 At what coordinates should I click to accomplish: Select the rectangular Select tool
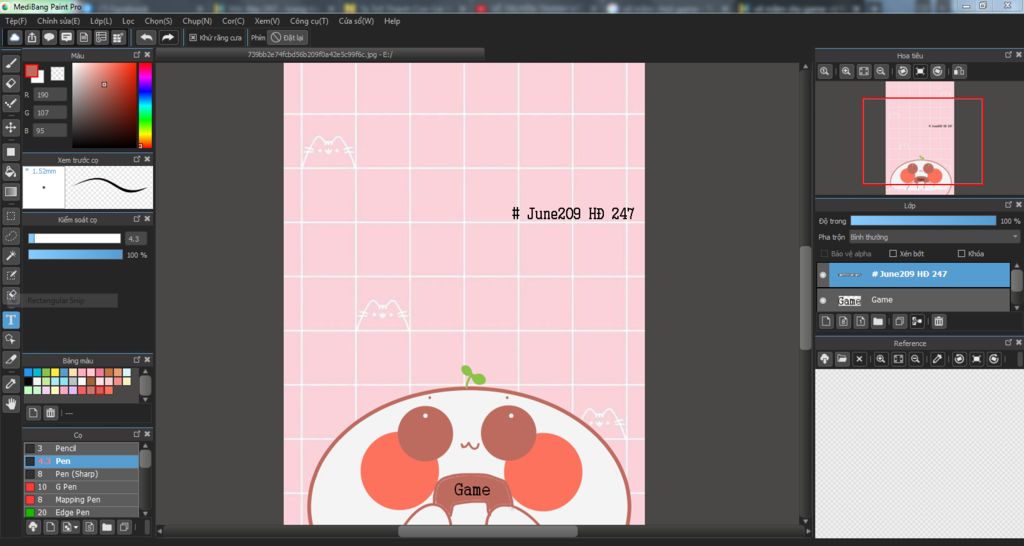(x=11, y=216)
